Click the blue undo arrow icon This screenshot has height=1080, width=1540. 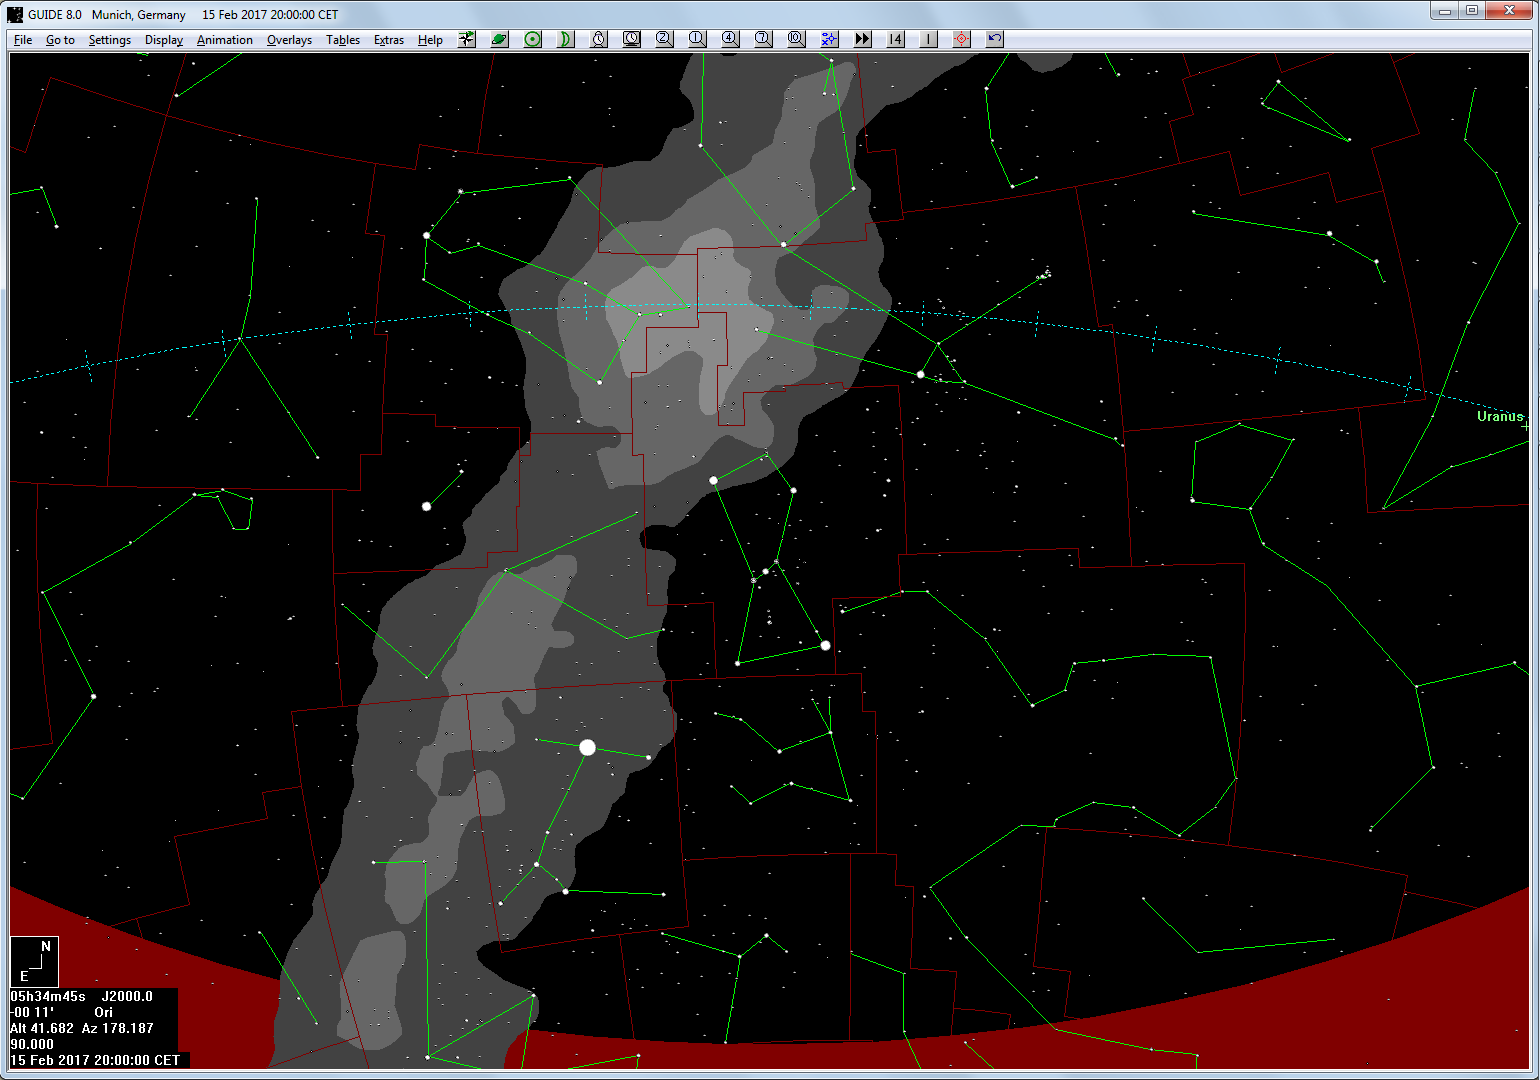click(x=994, y=39)
